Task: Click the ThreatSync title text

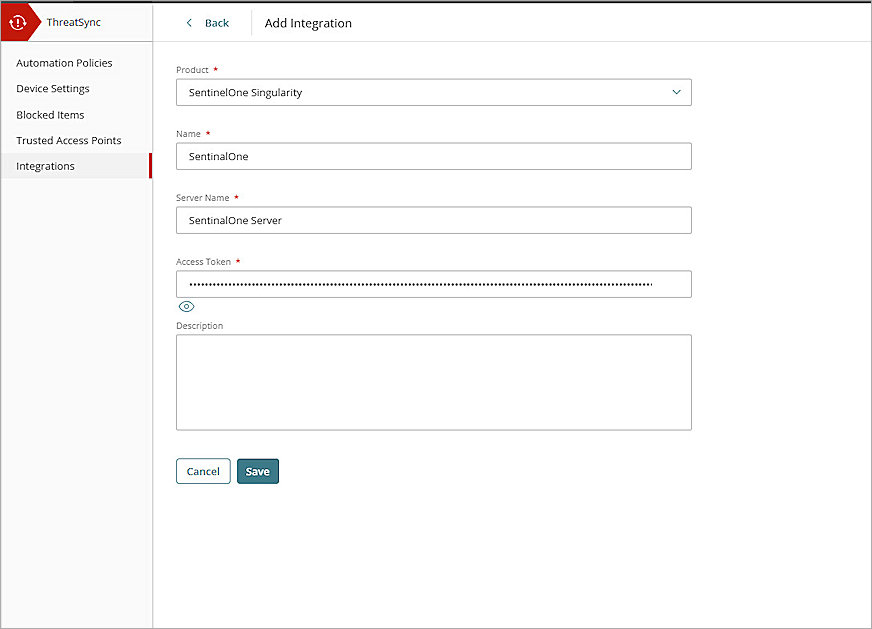Action: [73, 22]
